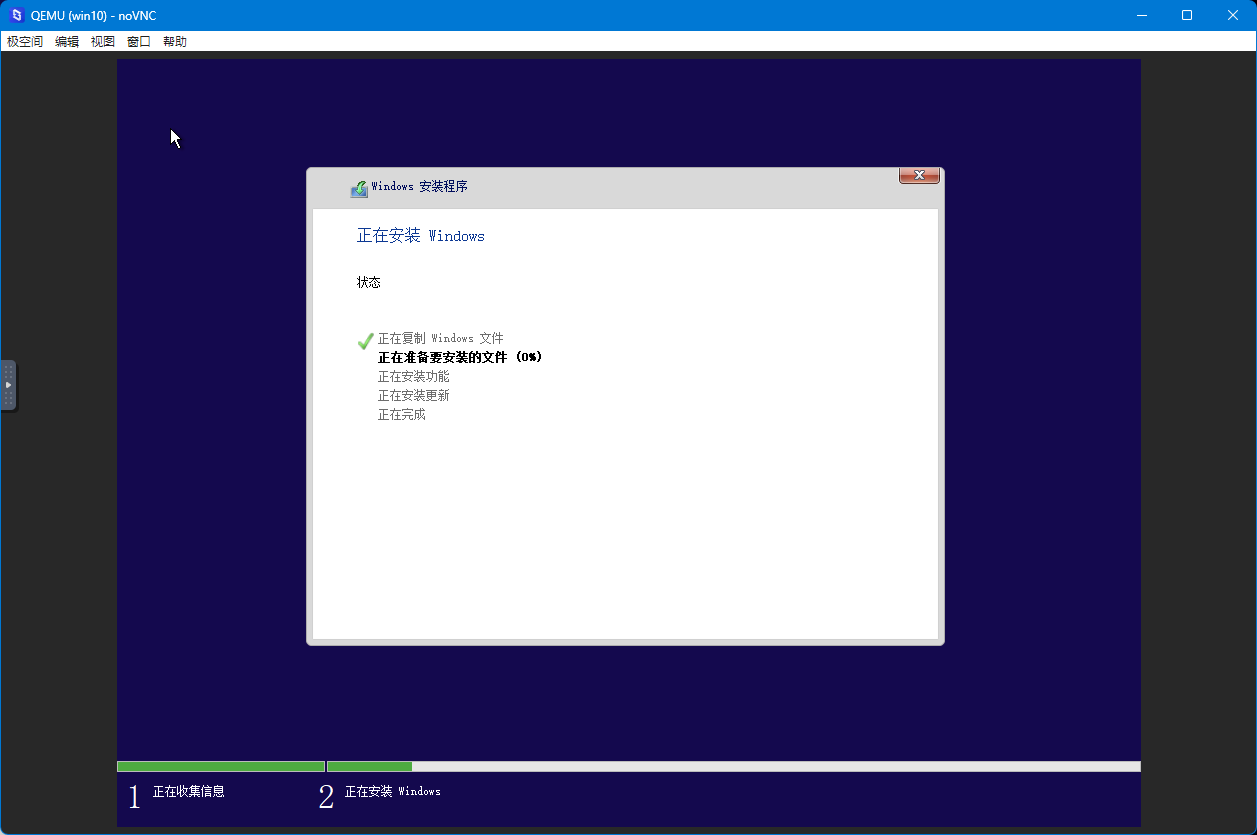Viewport: 1257px width, 835px height.
Task: Close the Windows 安装程序 dialog with red X
Action: (x=919, y=176)
